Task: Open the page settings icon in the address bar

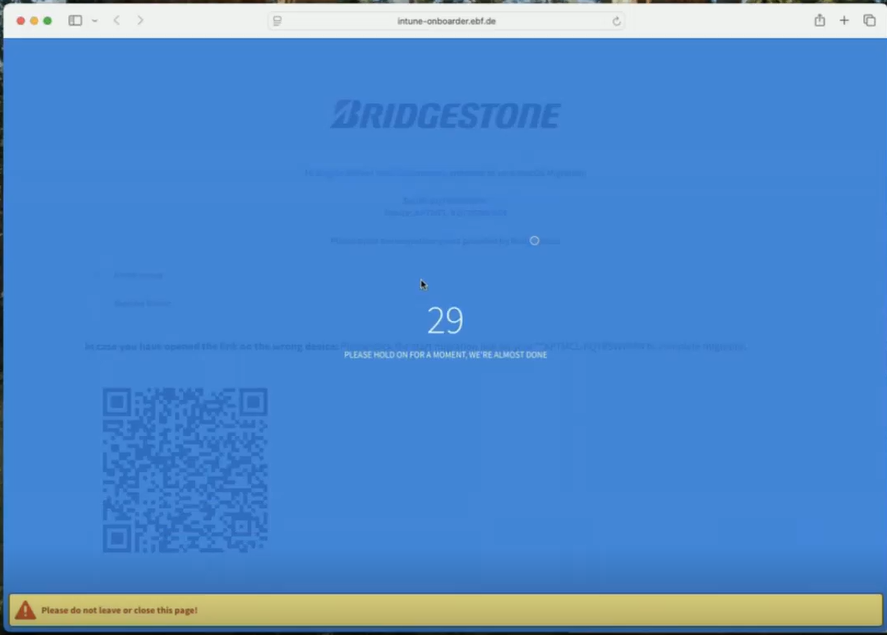Action: (x=277, y=21)
